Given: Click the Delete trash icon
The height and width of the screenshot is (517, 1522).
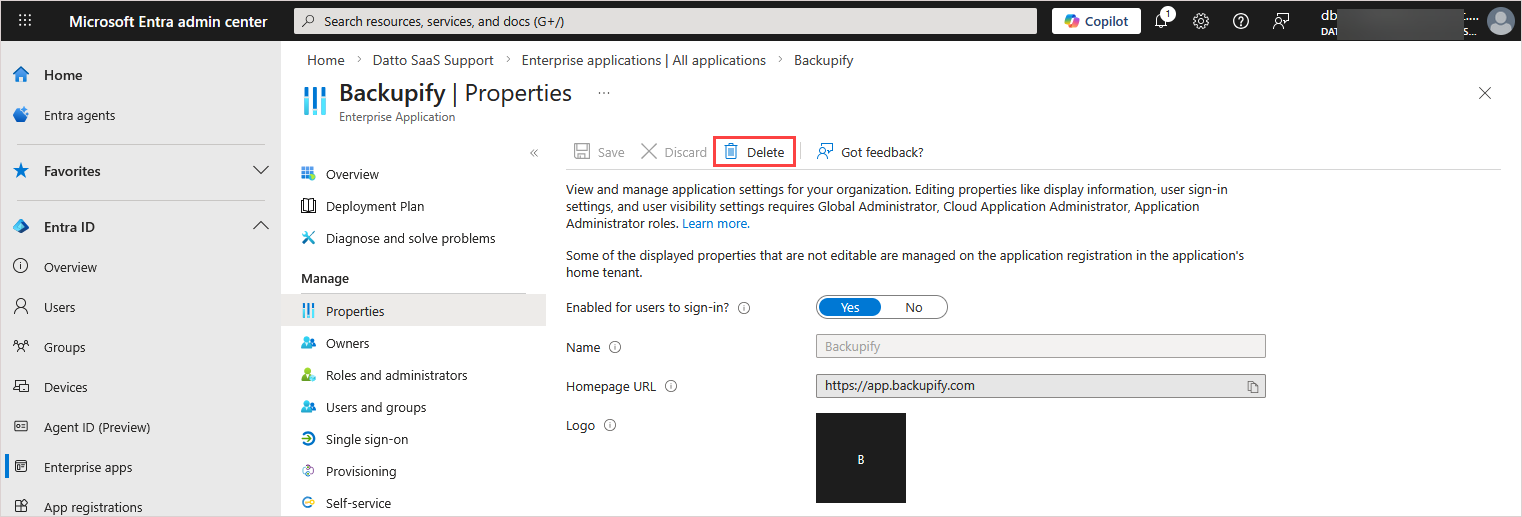Looking at the screenshot, I should pos(731,152).
